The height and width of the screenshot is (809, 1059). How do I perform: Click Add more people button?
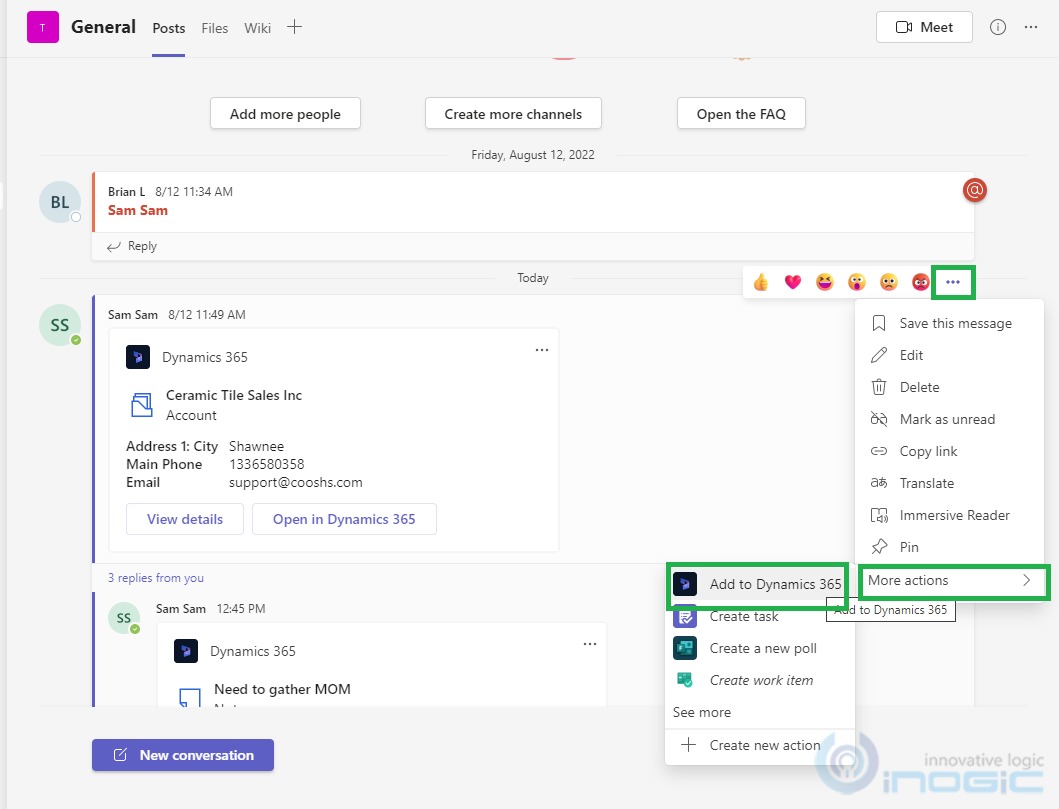(x=285, y=113)
